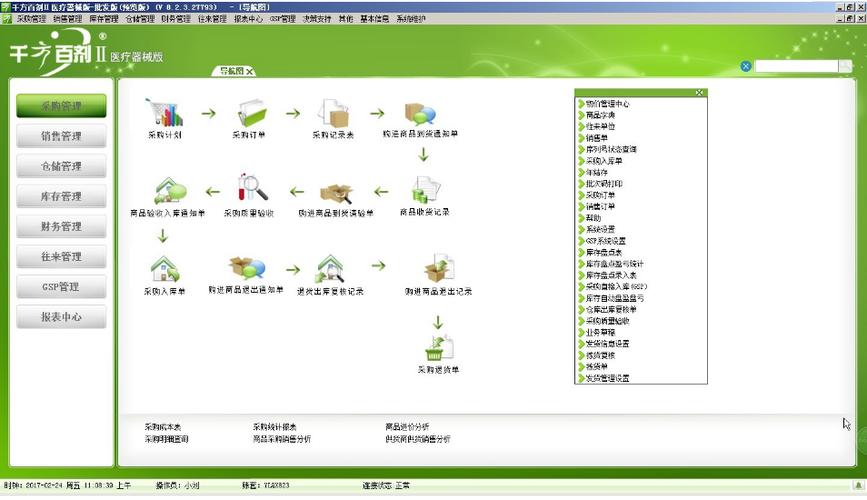The width and height of the screenshot is (867, 500).
Task: Click the search input field at top right
Action: [x=796, y=66]
